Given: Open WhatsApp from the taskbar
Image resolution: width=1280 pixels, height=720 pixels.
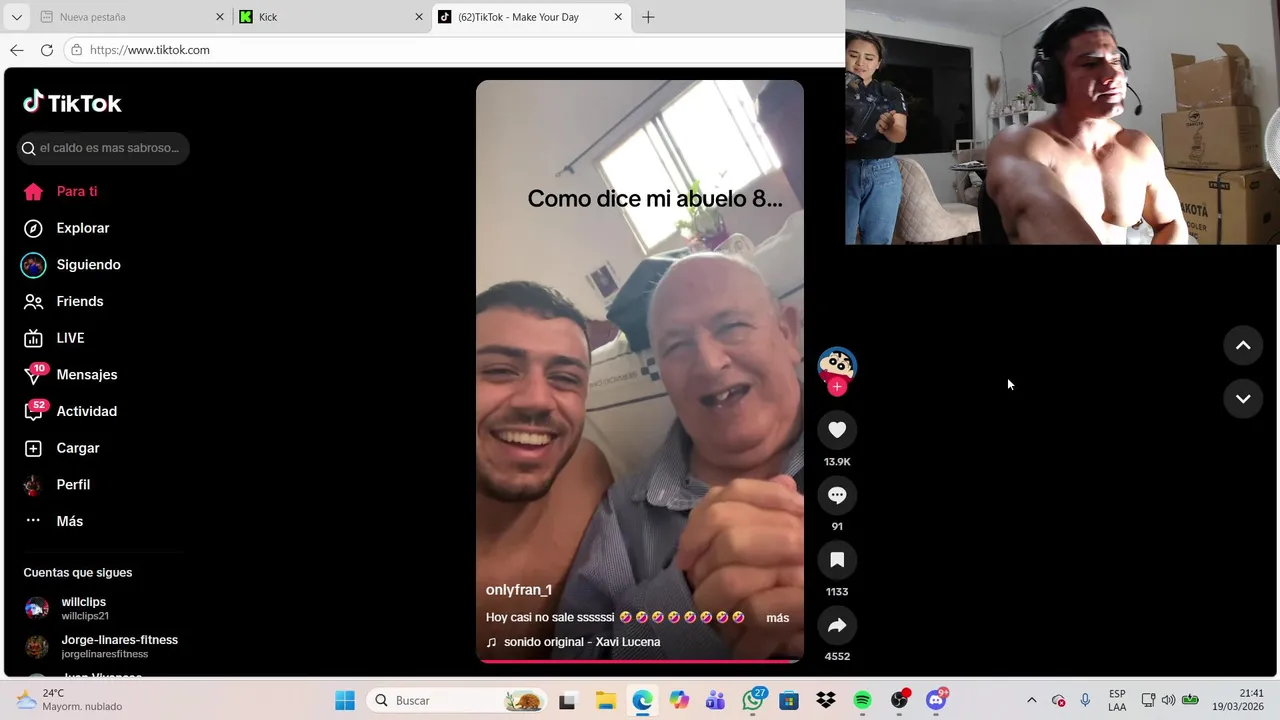Looking at the screenshot, I should click(753, 700).
